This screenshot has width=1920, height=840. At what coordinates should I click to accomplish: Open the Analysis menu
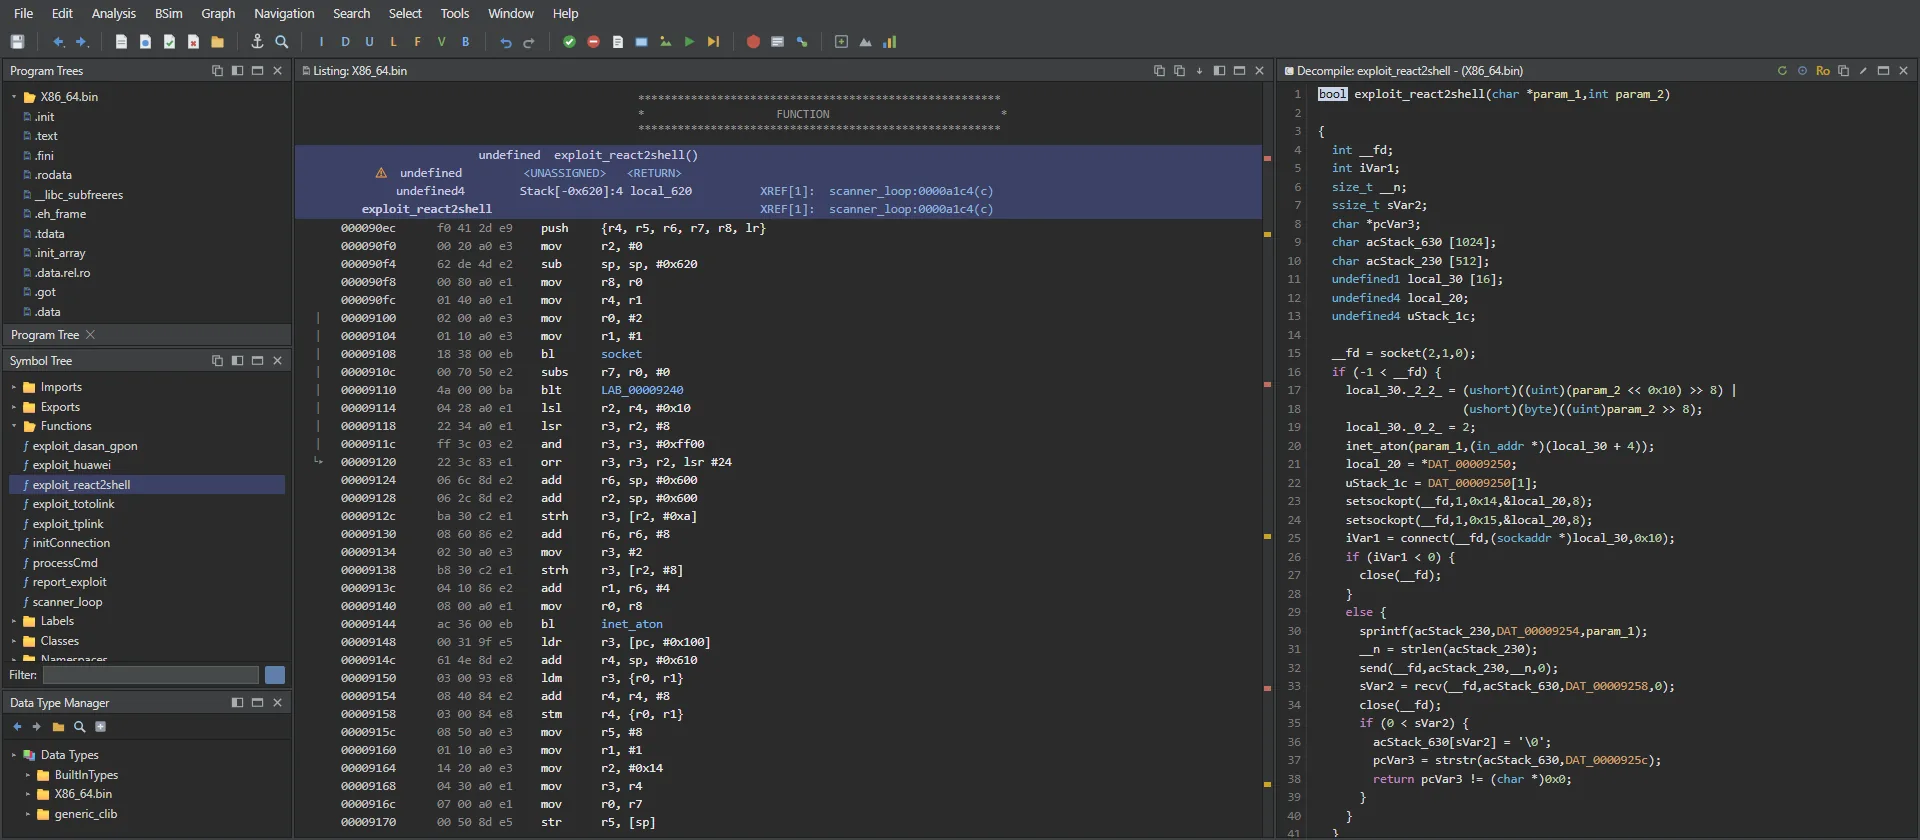(x=113, y=13)
